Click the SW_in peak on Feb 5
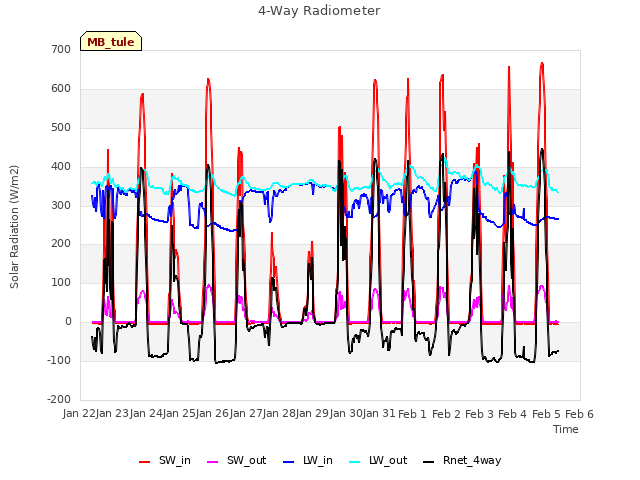The width and height of the screenshot is (640, 480). point(542,63)
